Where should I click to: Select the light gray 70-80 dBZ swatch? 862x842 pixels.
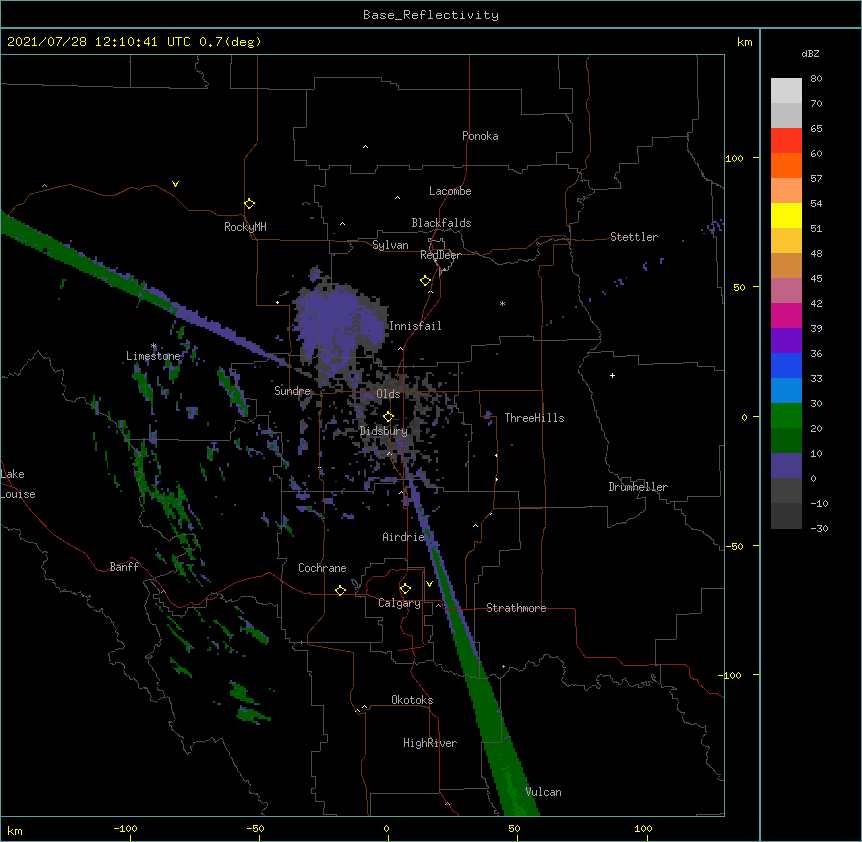point(786,90)
